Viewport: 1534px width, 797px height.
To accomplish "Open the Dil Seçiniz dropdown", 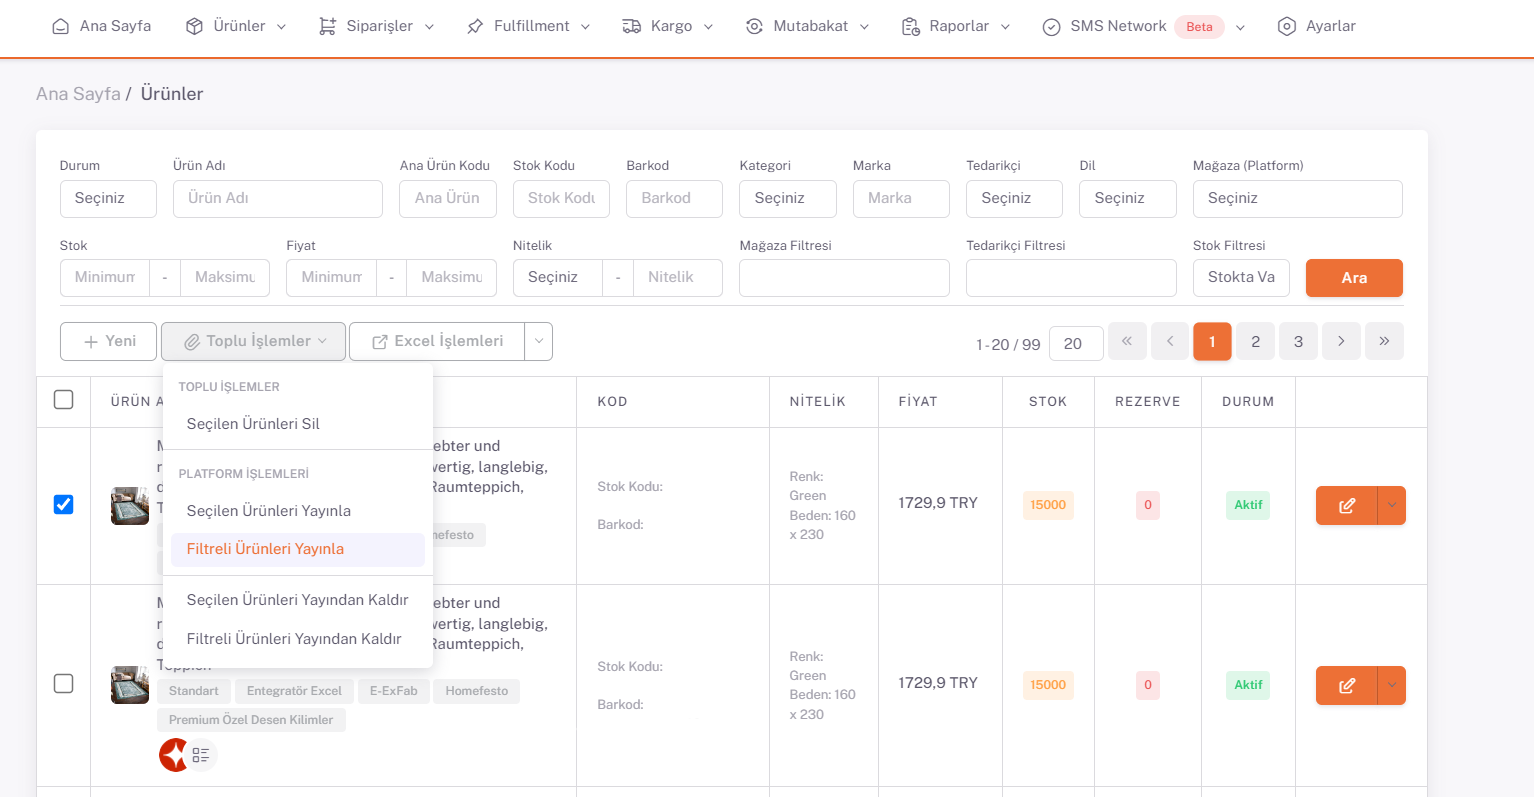I will [1128, 198].
